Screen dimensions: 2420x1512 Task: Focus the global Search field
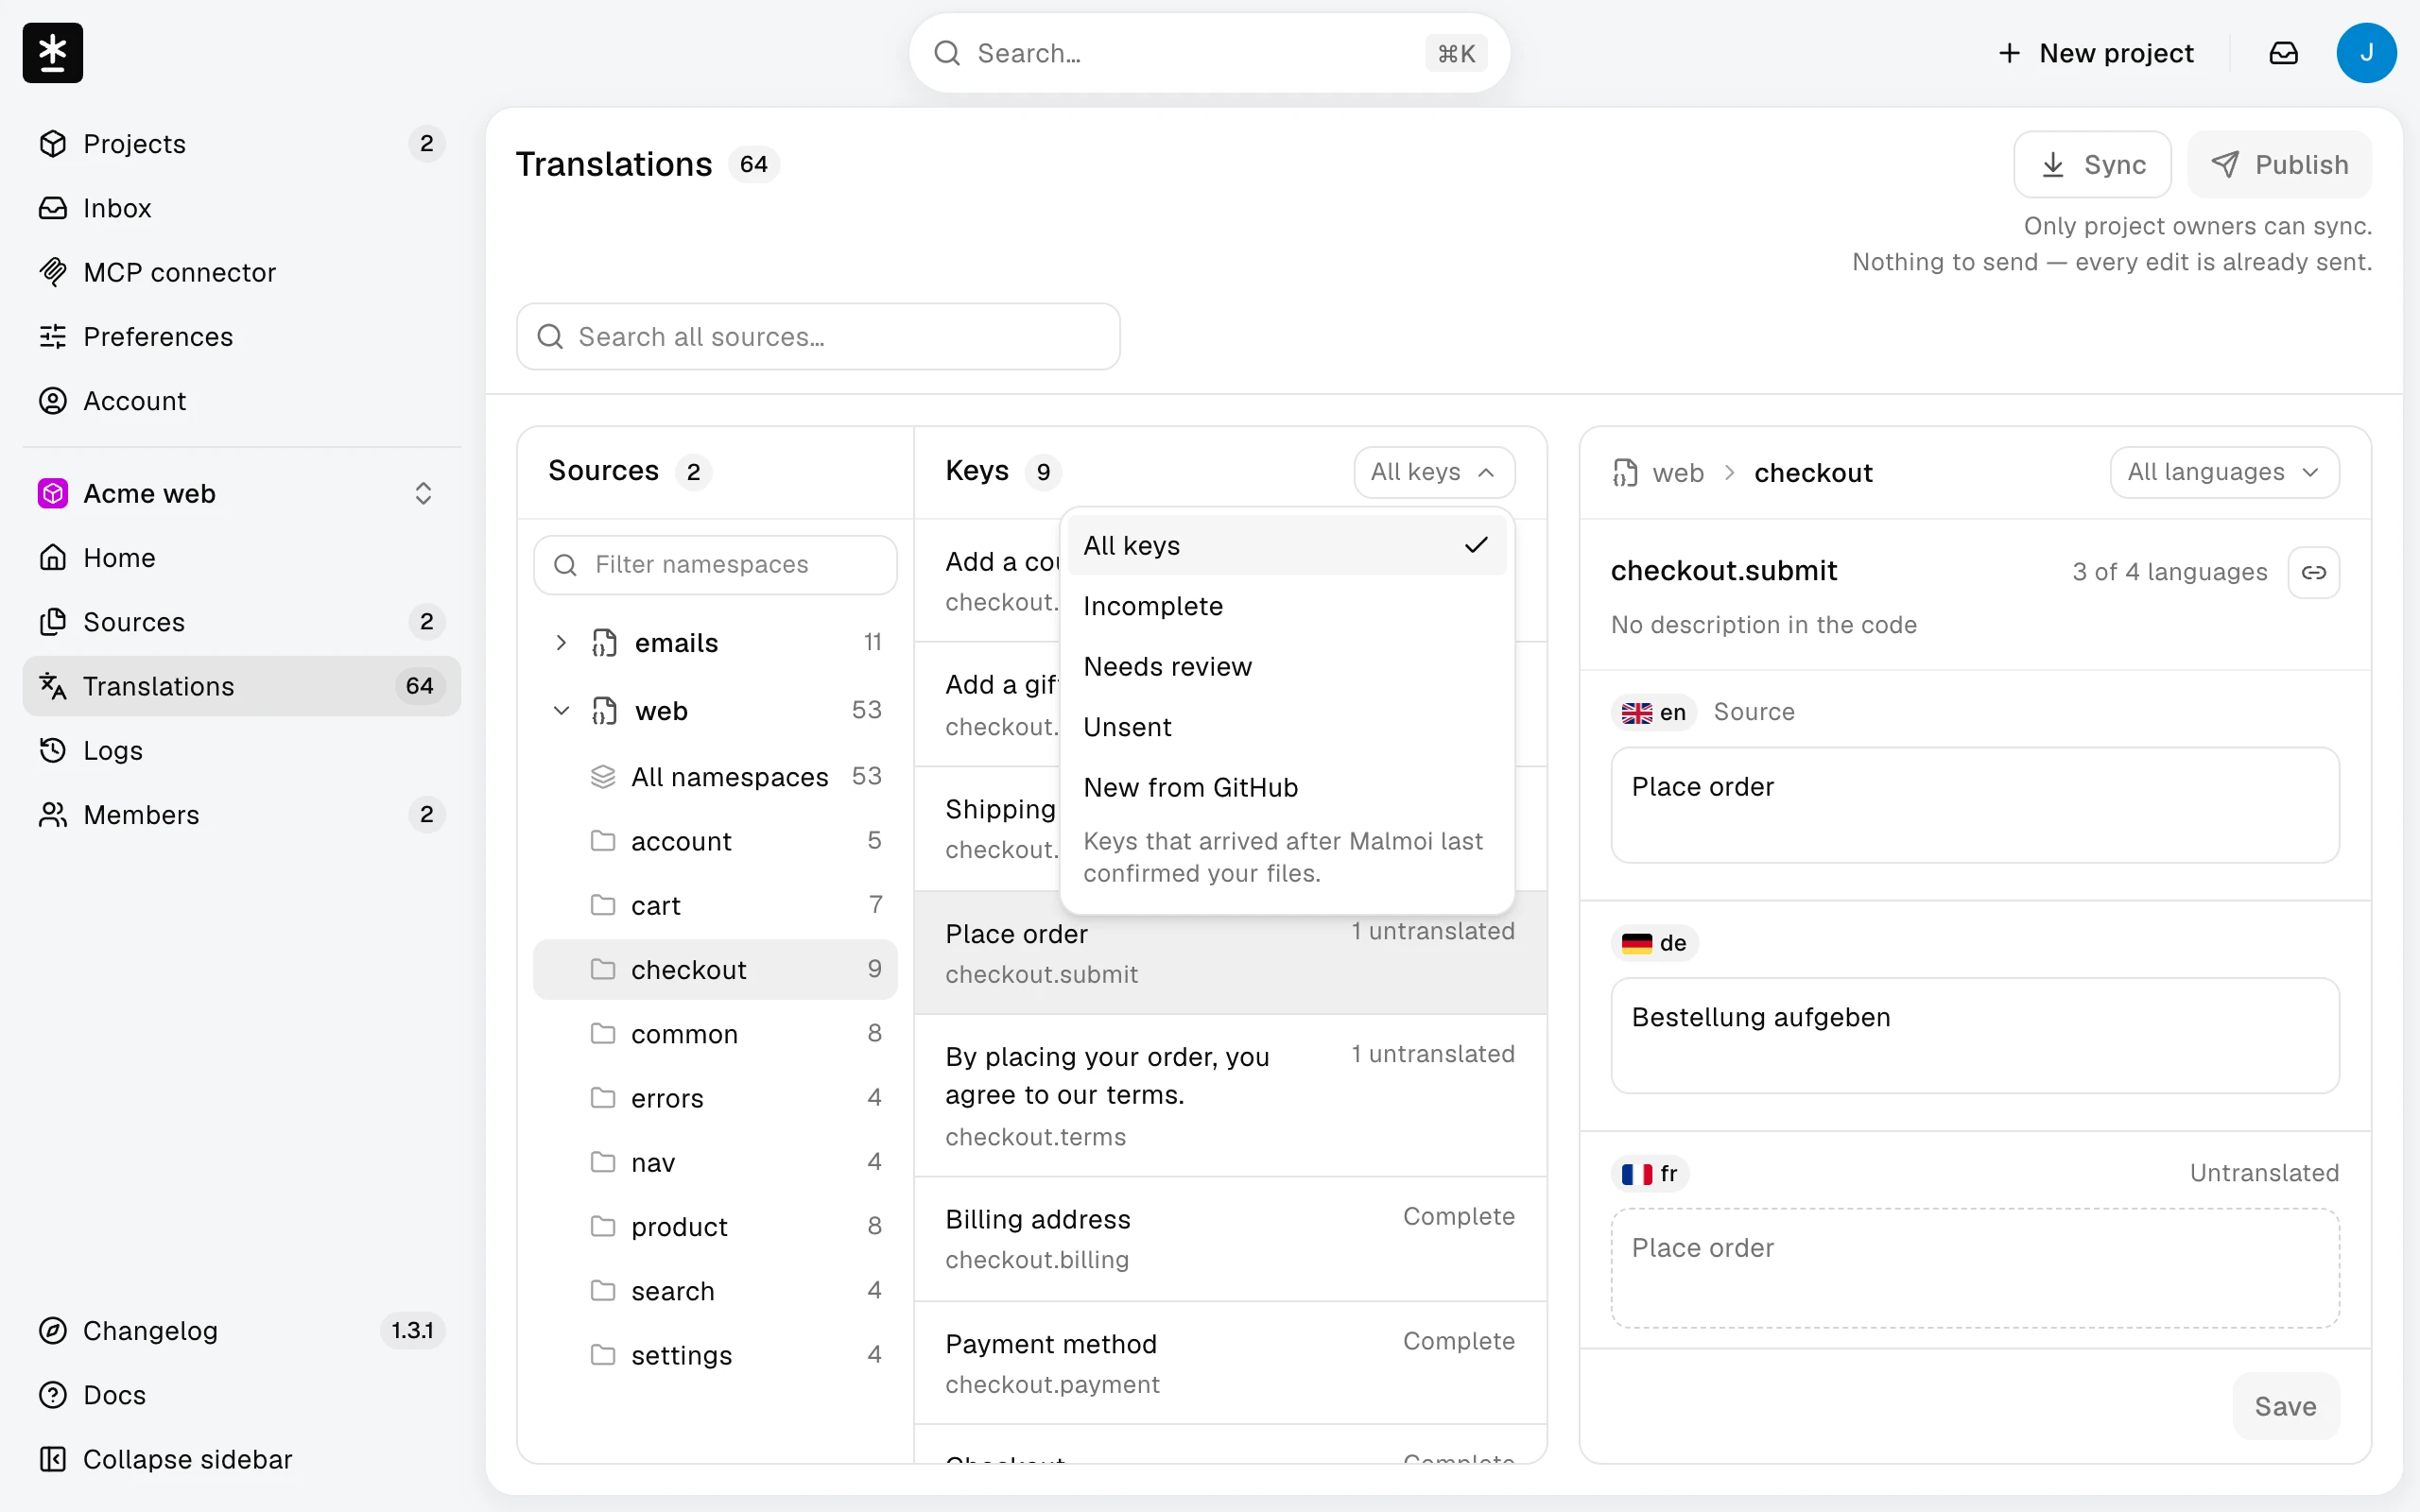[1209, 53]
